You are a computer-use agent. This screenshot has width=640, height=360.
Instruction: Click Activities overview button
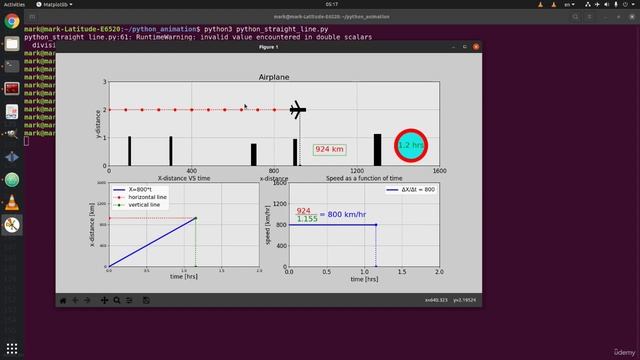click(14, 4)
